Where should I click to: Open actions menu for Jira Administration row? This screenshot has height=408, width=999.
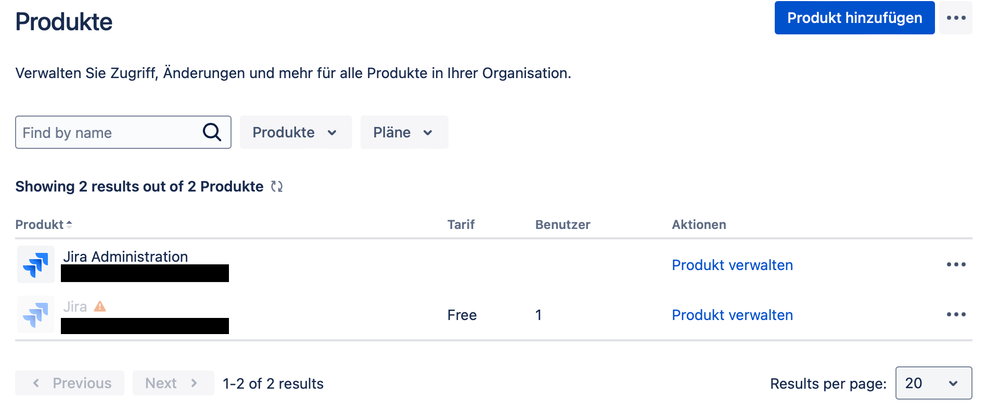click(956, 265)
